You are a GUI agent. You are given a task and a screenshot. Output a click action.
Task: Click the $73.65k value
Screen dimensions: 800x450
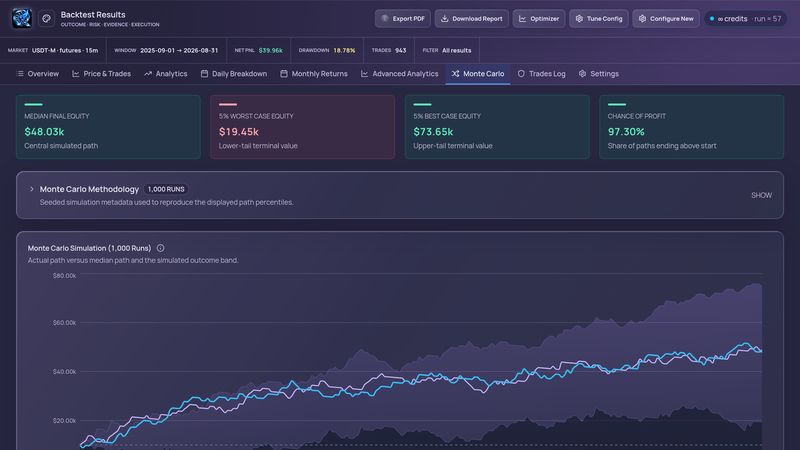coord(433,132)
